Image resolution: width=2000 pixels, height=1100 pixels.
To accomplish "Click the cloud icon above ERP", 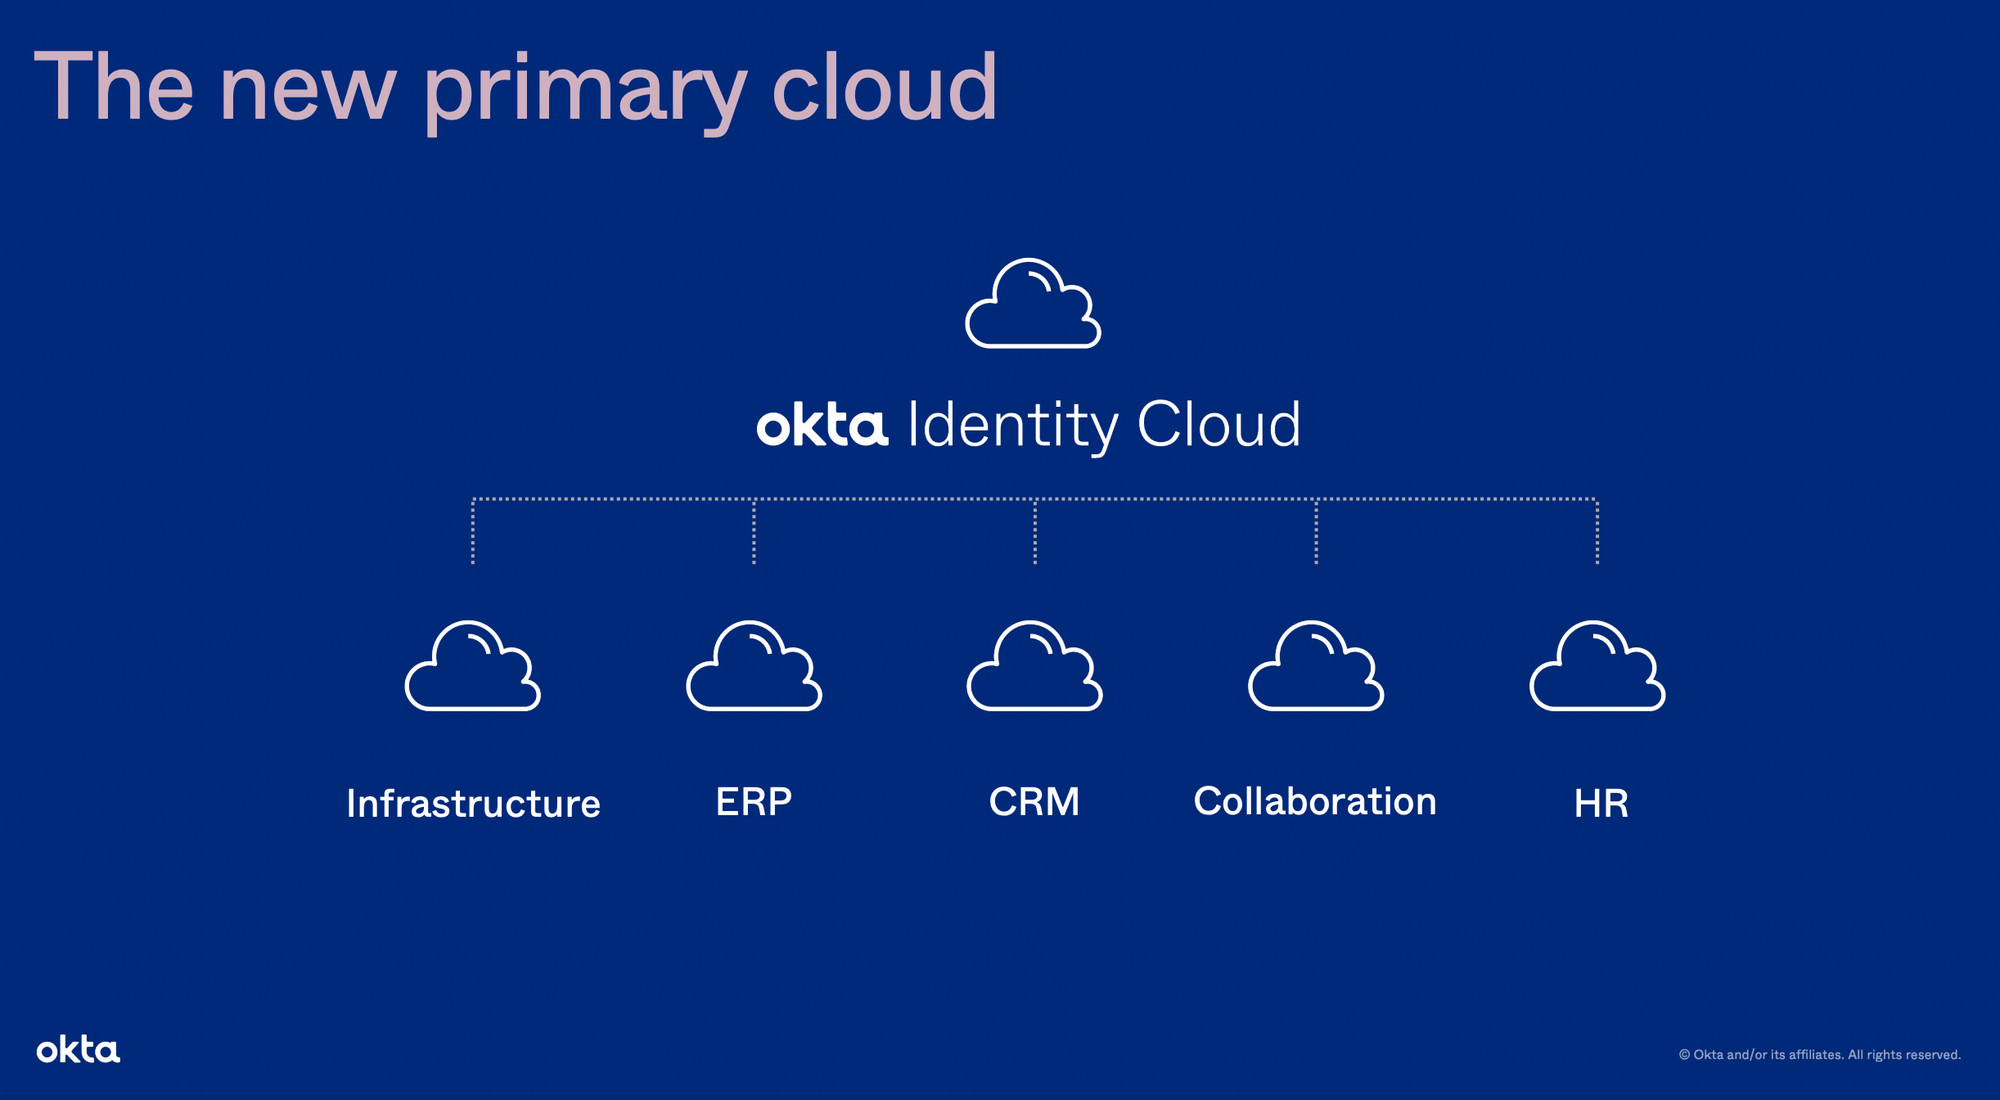I will point(753,667).
